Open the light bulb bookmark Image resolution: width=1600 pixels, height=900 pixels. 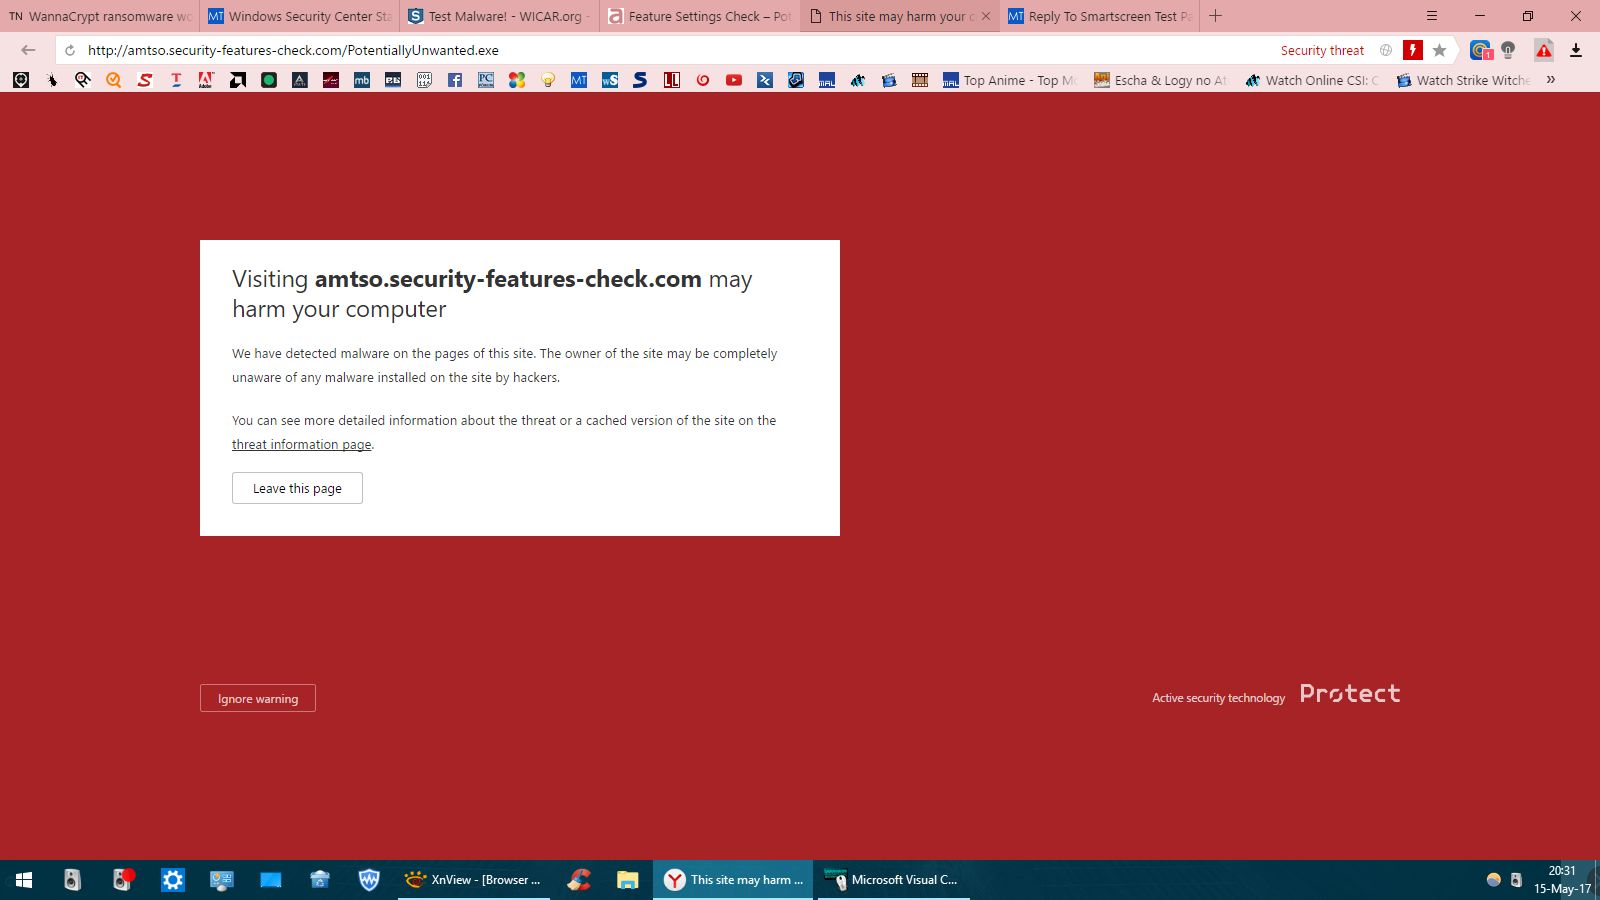548,80
